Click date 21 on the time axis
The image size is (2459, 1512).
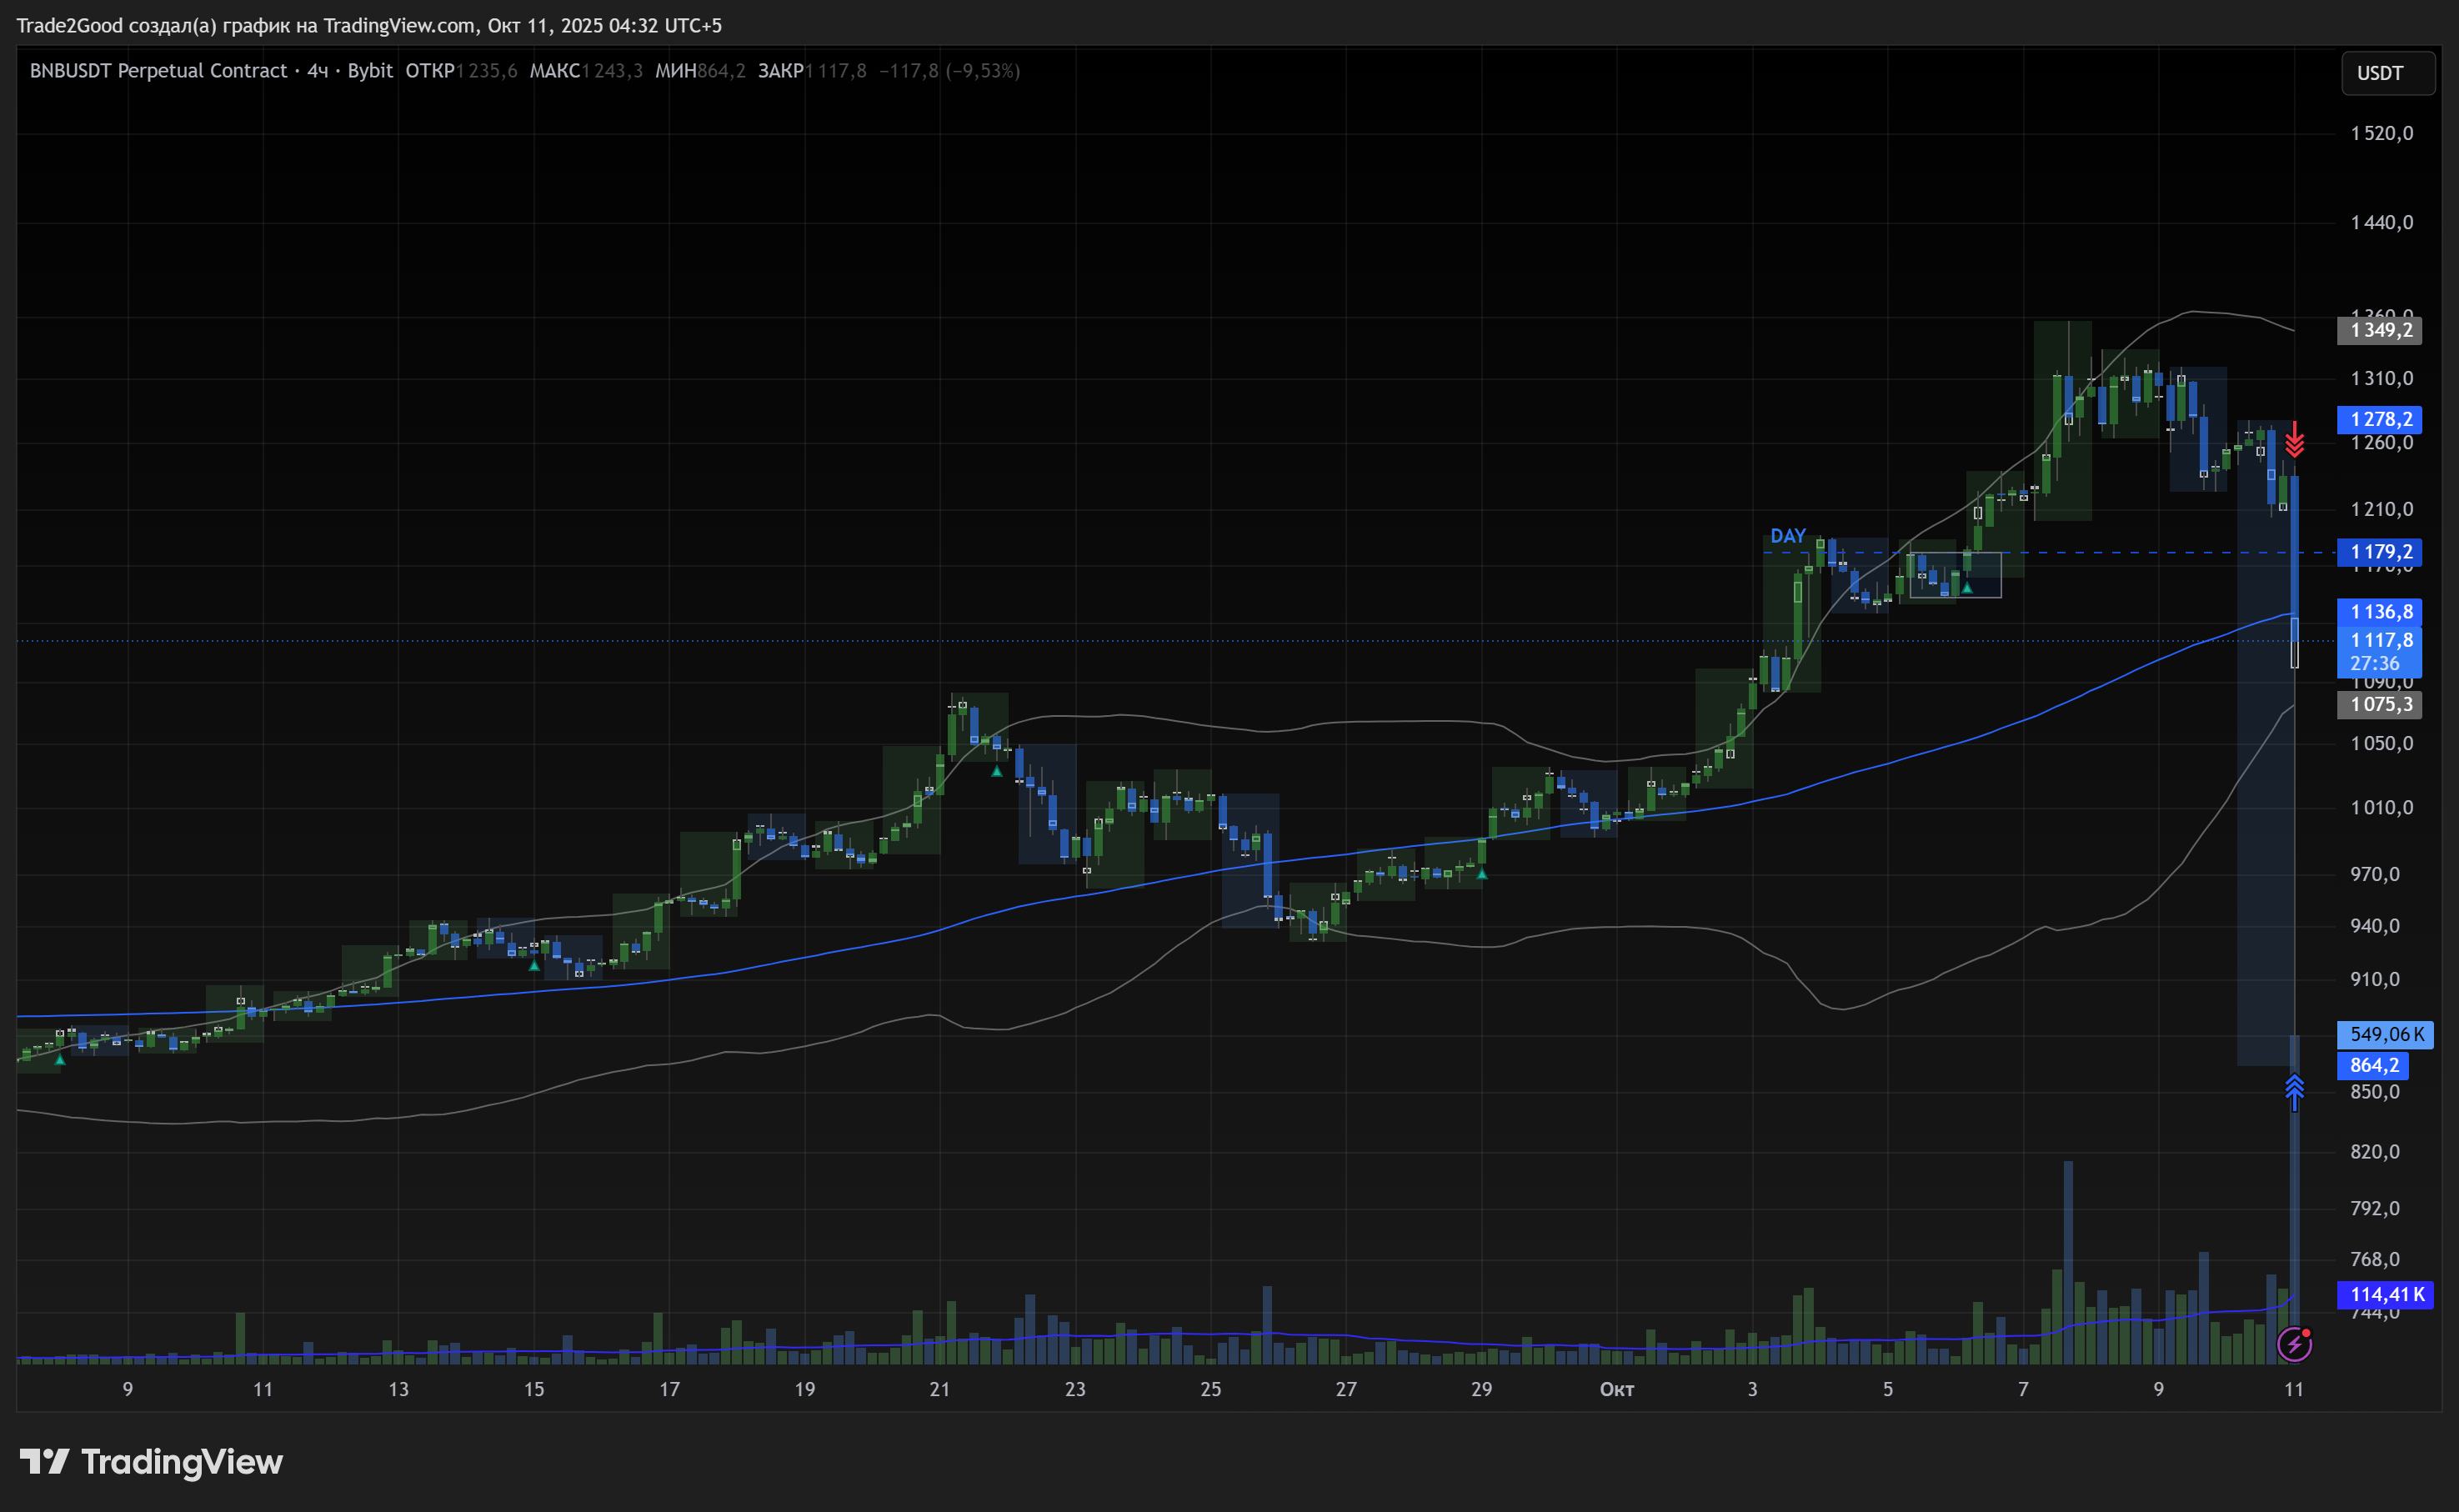tap(939, 1389)
